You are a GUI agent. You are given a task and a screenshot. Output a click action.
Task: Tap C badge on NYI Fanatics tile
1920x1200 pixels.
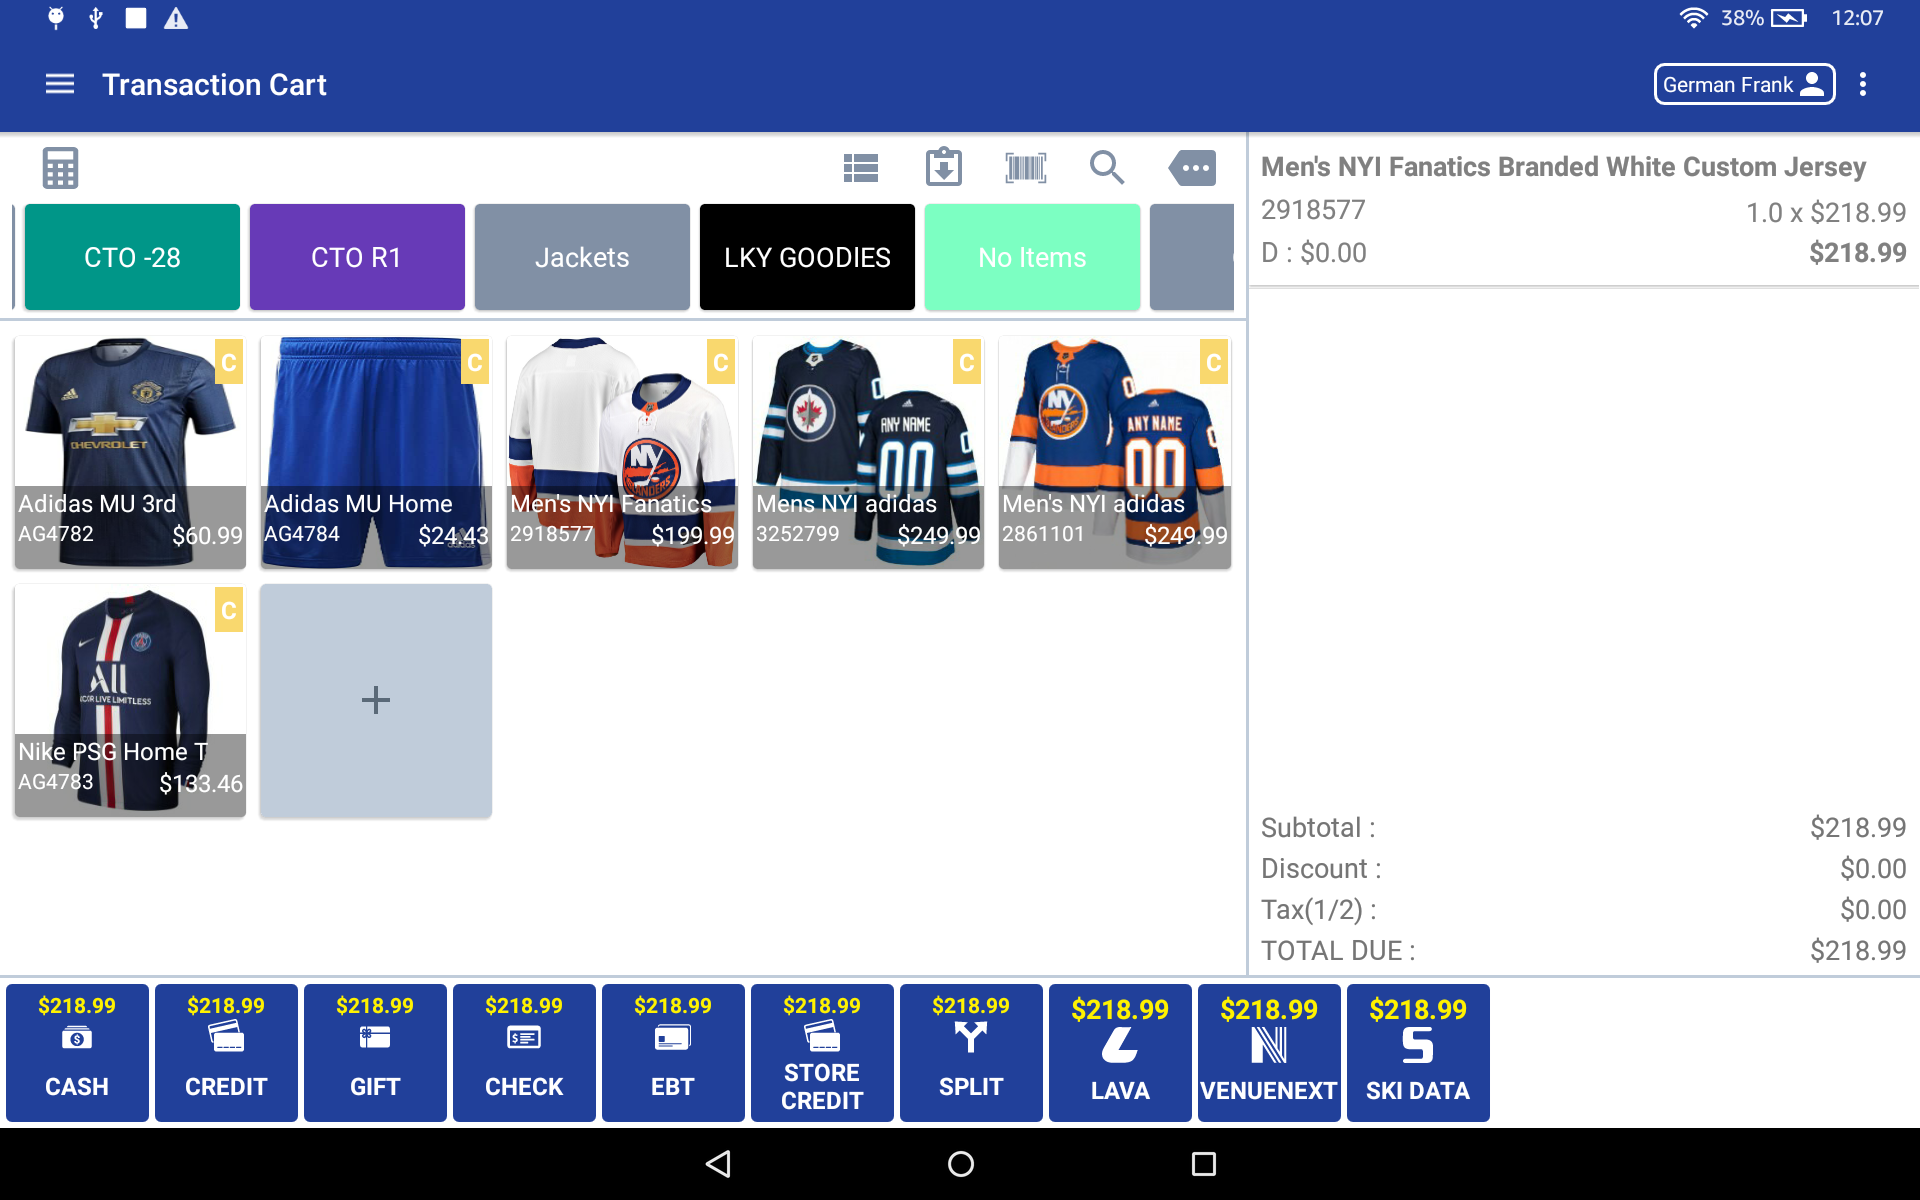721,362
